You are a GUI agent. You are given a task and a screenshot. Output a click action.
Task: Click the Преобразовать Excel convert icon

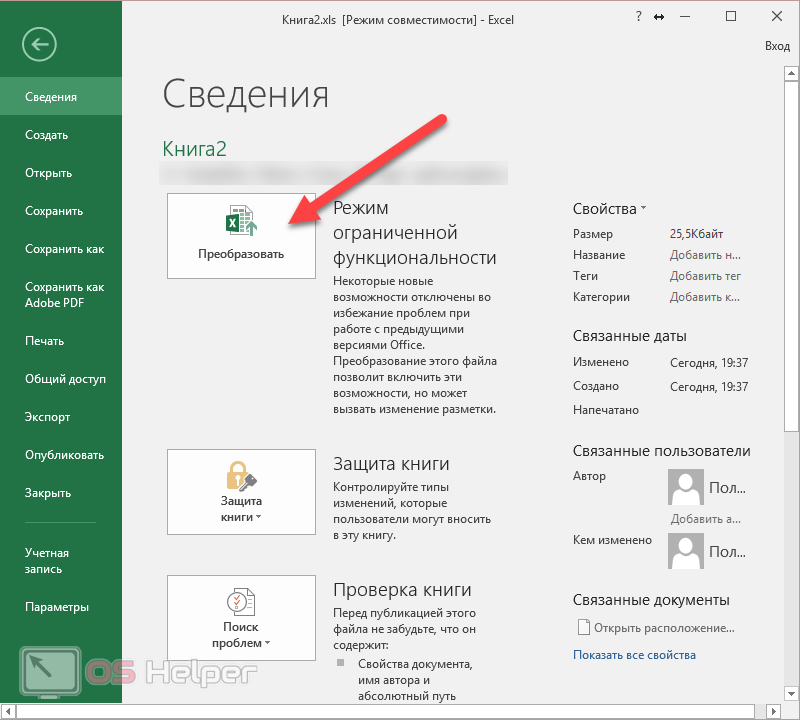pyautogui.click(x=241, y=220)
